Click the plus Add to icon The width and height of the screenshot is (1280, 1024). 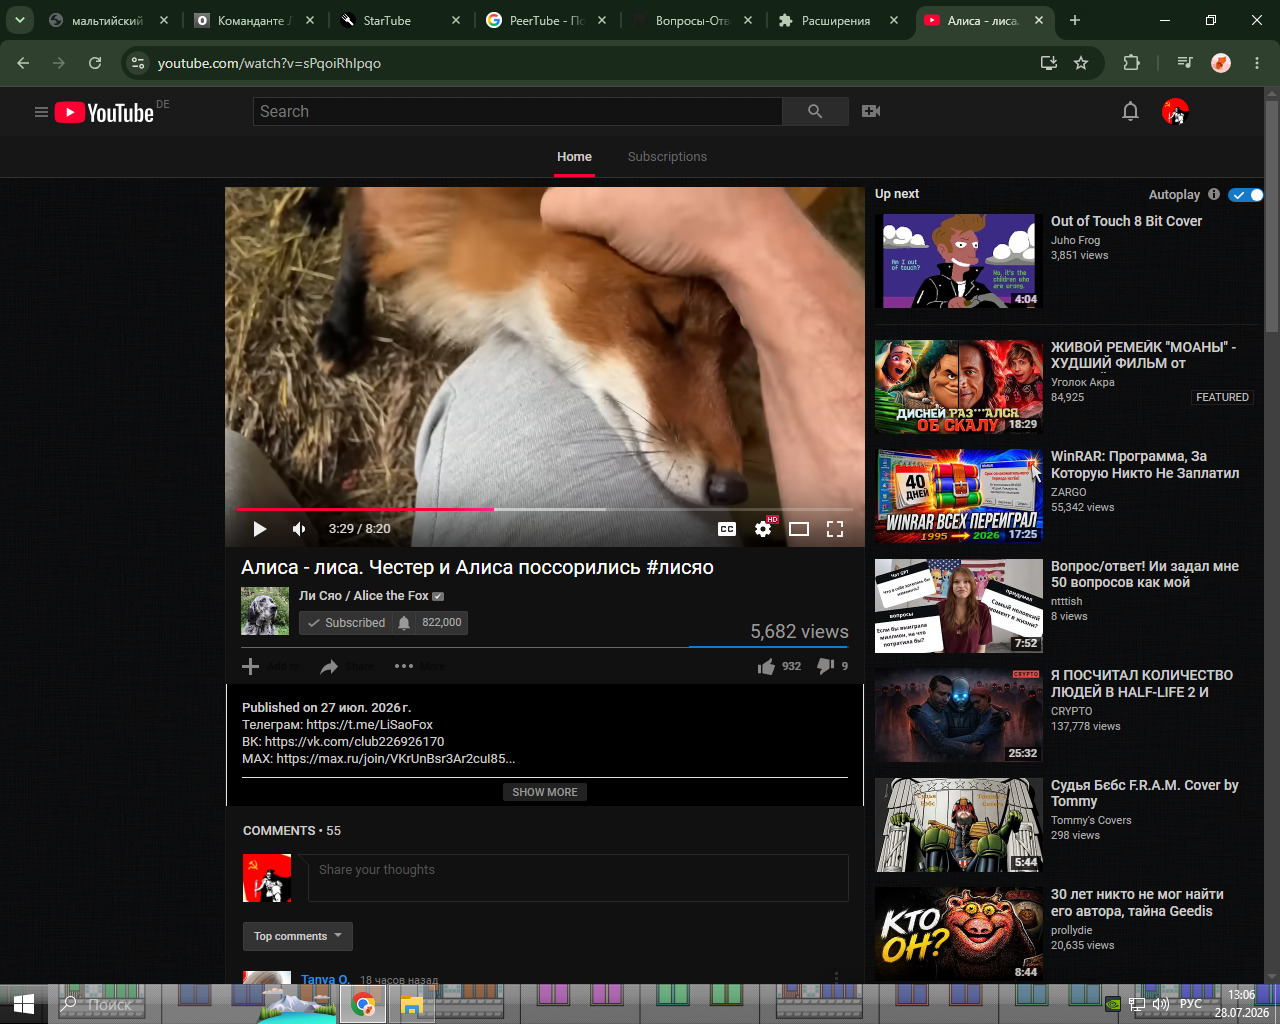point(251,666)
